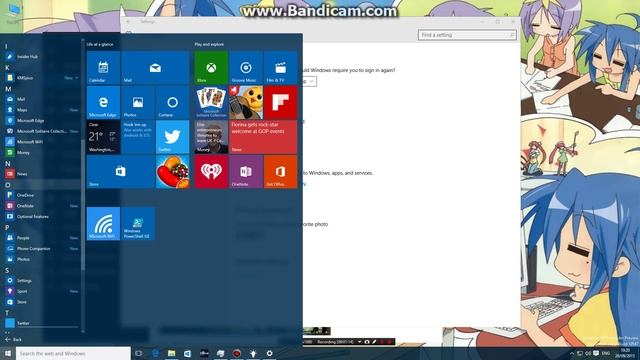This screenshot has width=640, height=360.
Task: Open Microsoft Edge from the app list
Action: coord(42,120)
